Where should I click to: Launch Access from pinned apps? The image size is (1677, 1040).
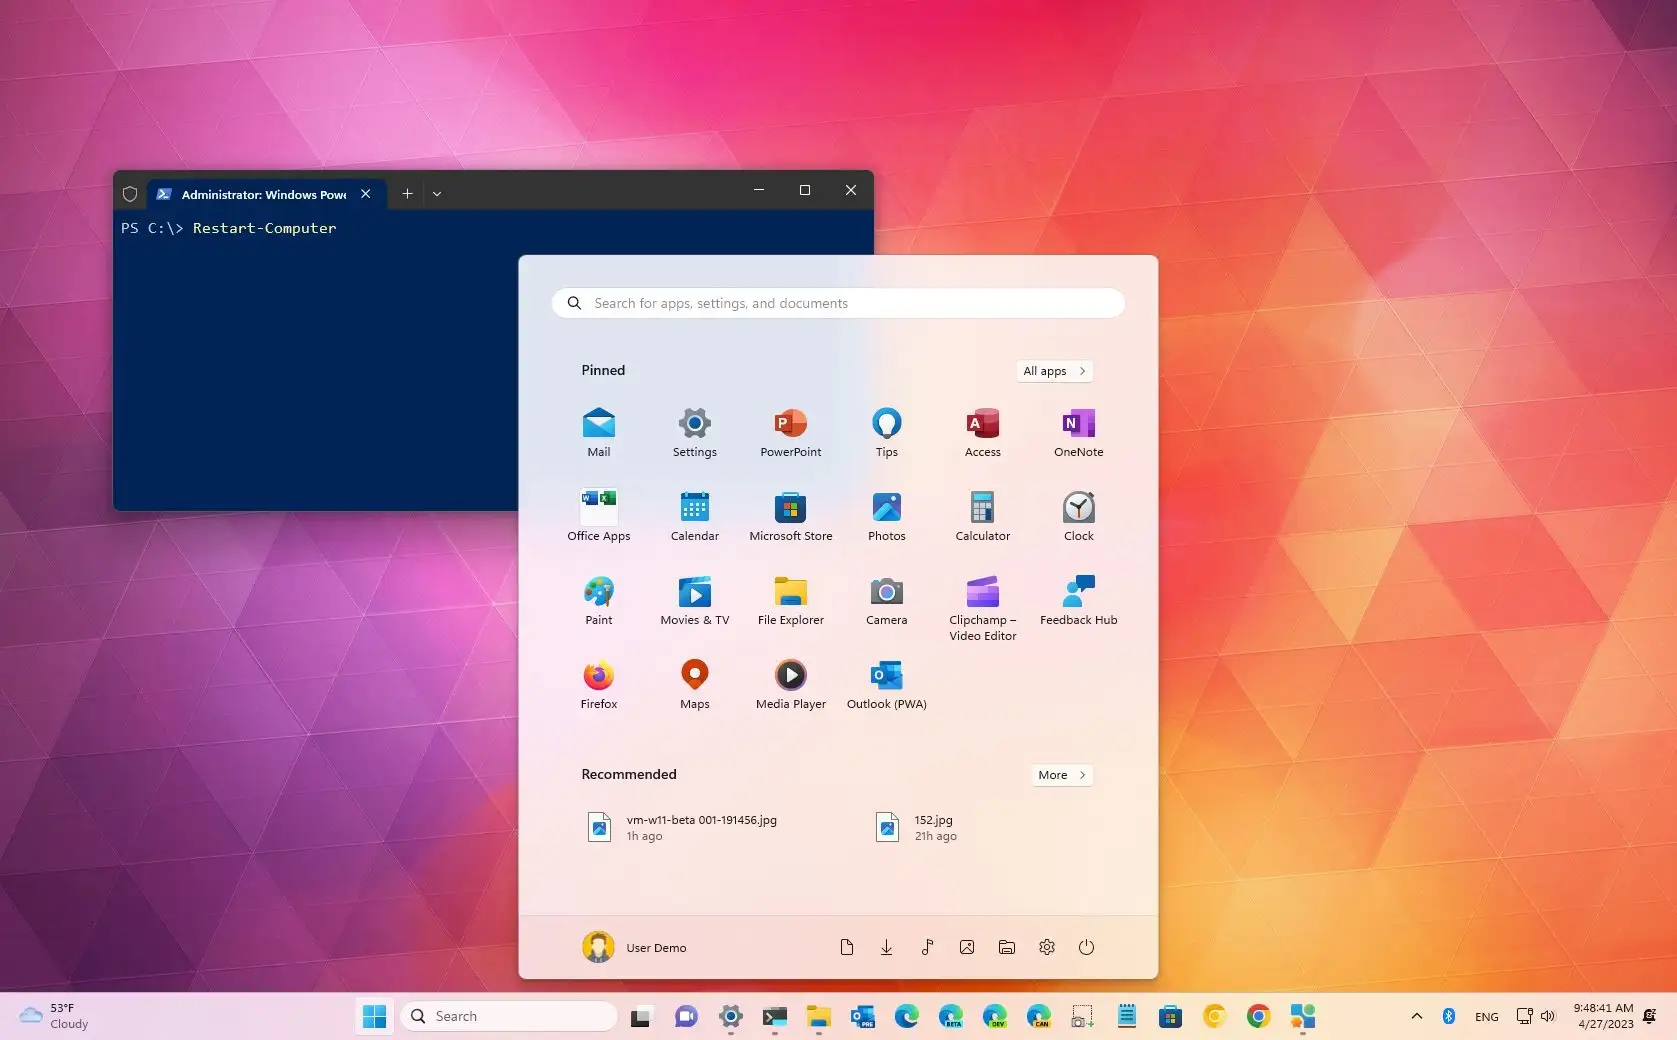point(982,432)
